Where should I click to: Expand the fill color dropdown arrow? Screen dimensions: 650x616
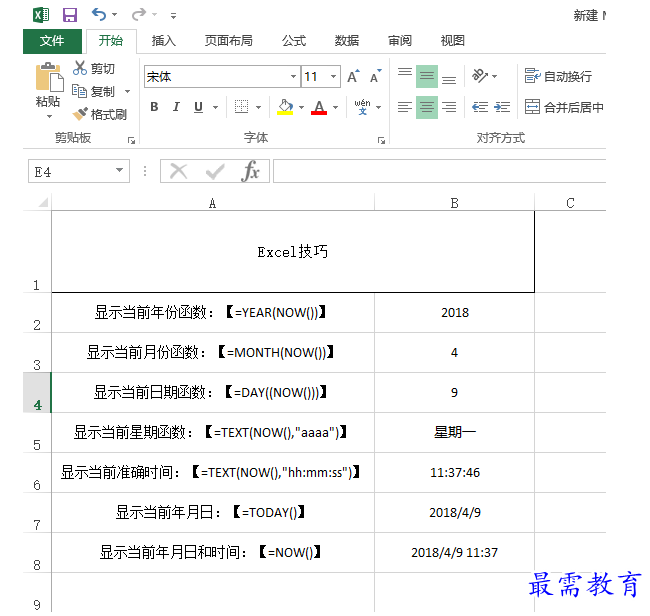pos(301,107)
